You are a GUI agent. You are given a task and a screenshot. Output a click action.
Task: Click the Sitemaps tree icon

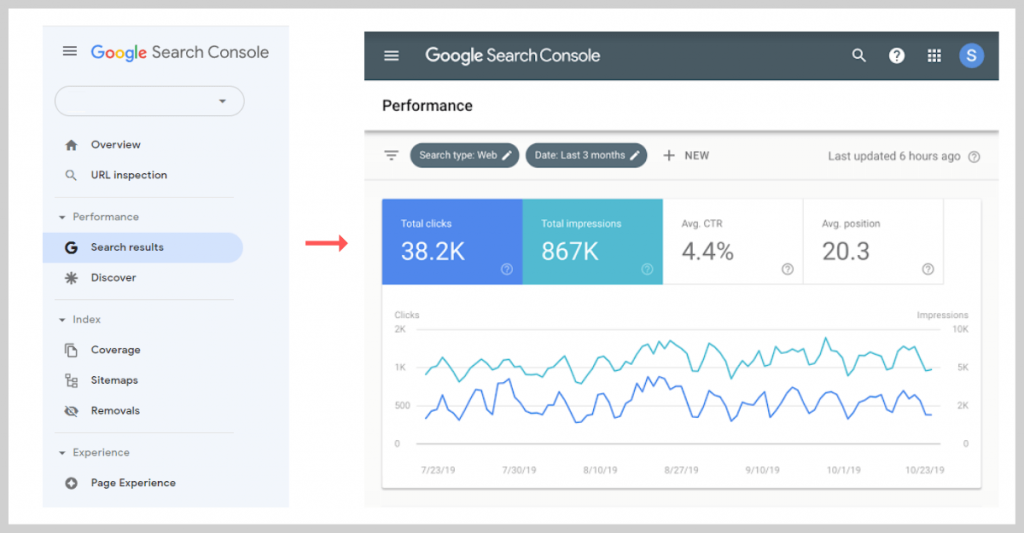(x=71, y=380)
